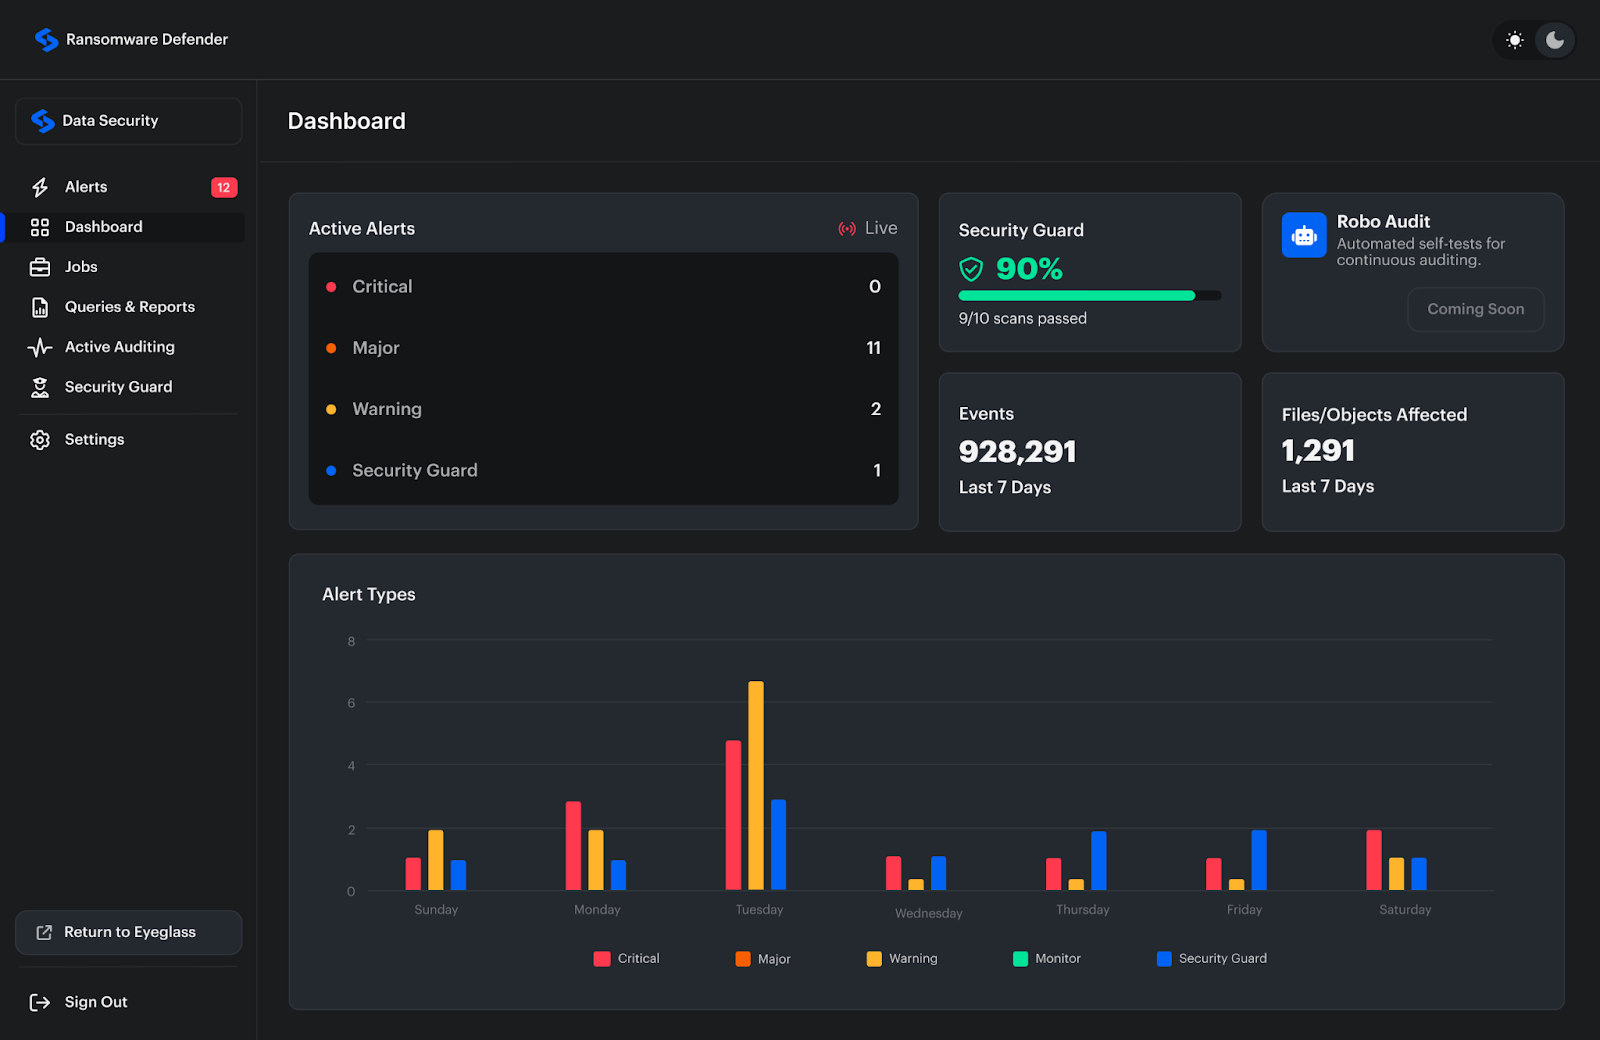Switch to dark mode moon icon
Screen dimensions: 1600x1040
[1555, 40]
